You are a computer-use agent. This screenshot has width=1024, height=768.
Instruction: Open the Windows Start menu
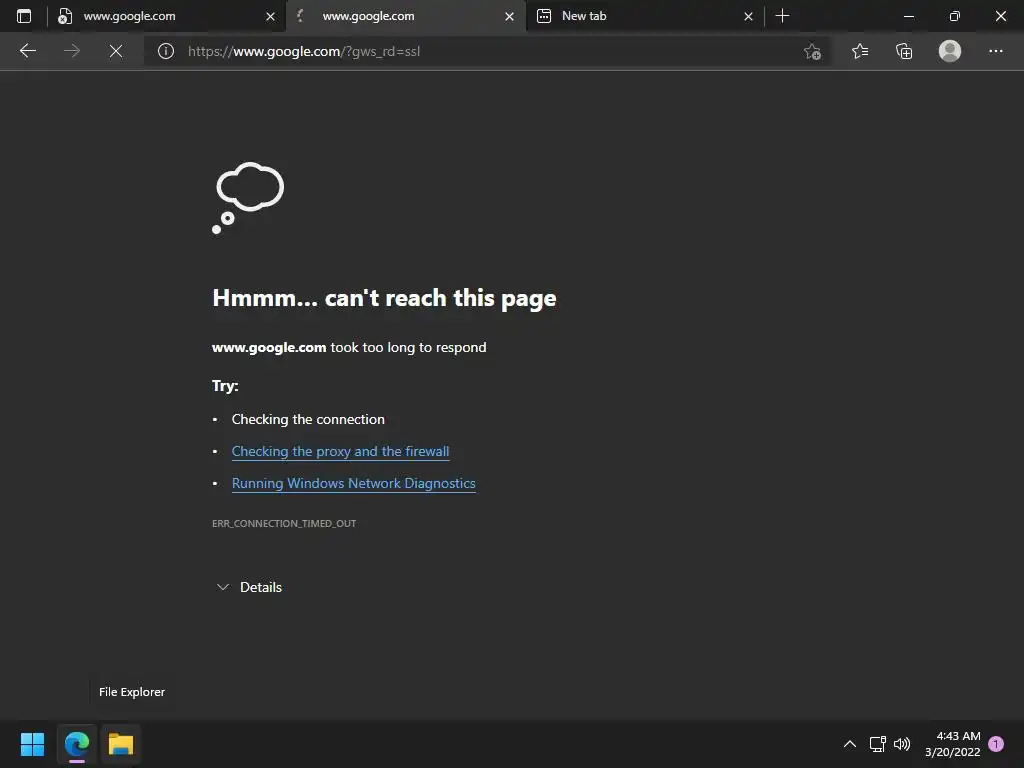point(32,744)
